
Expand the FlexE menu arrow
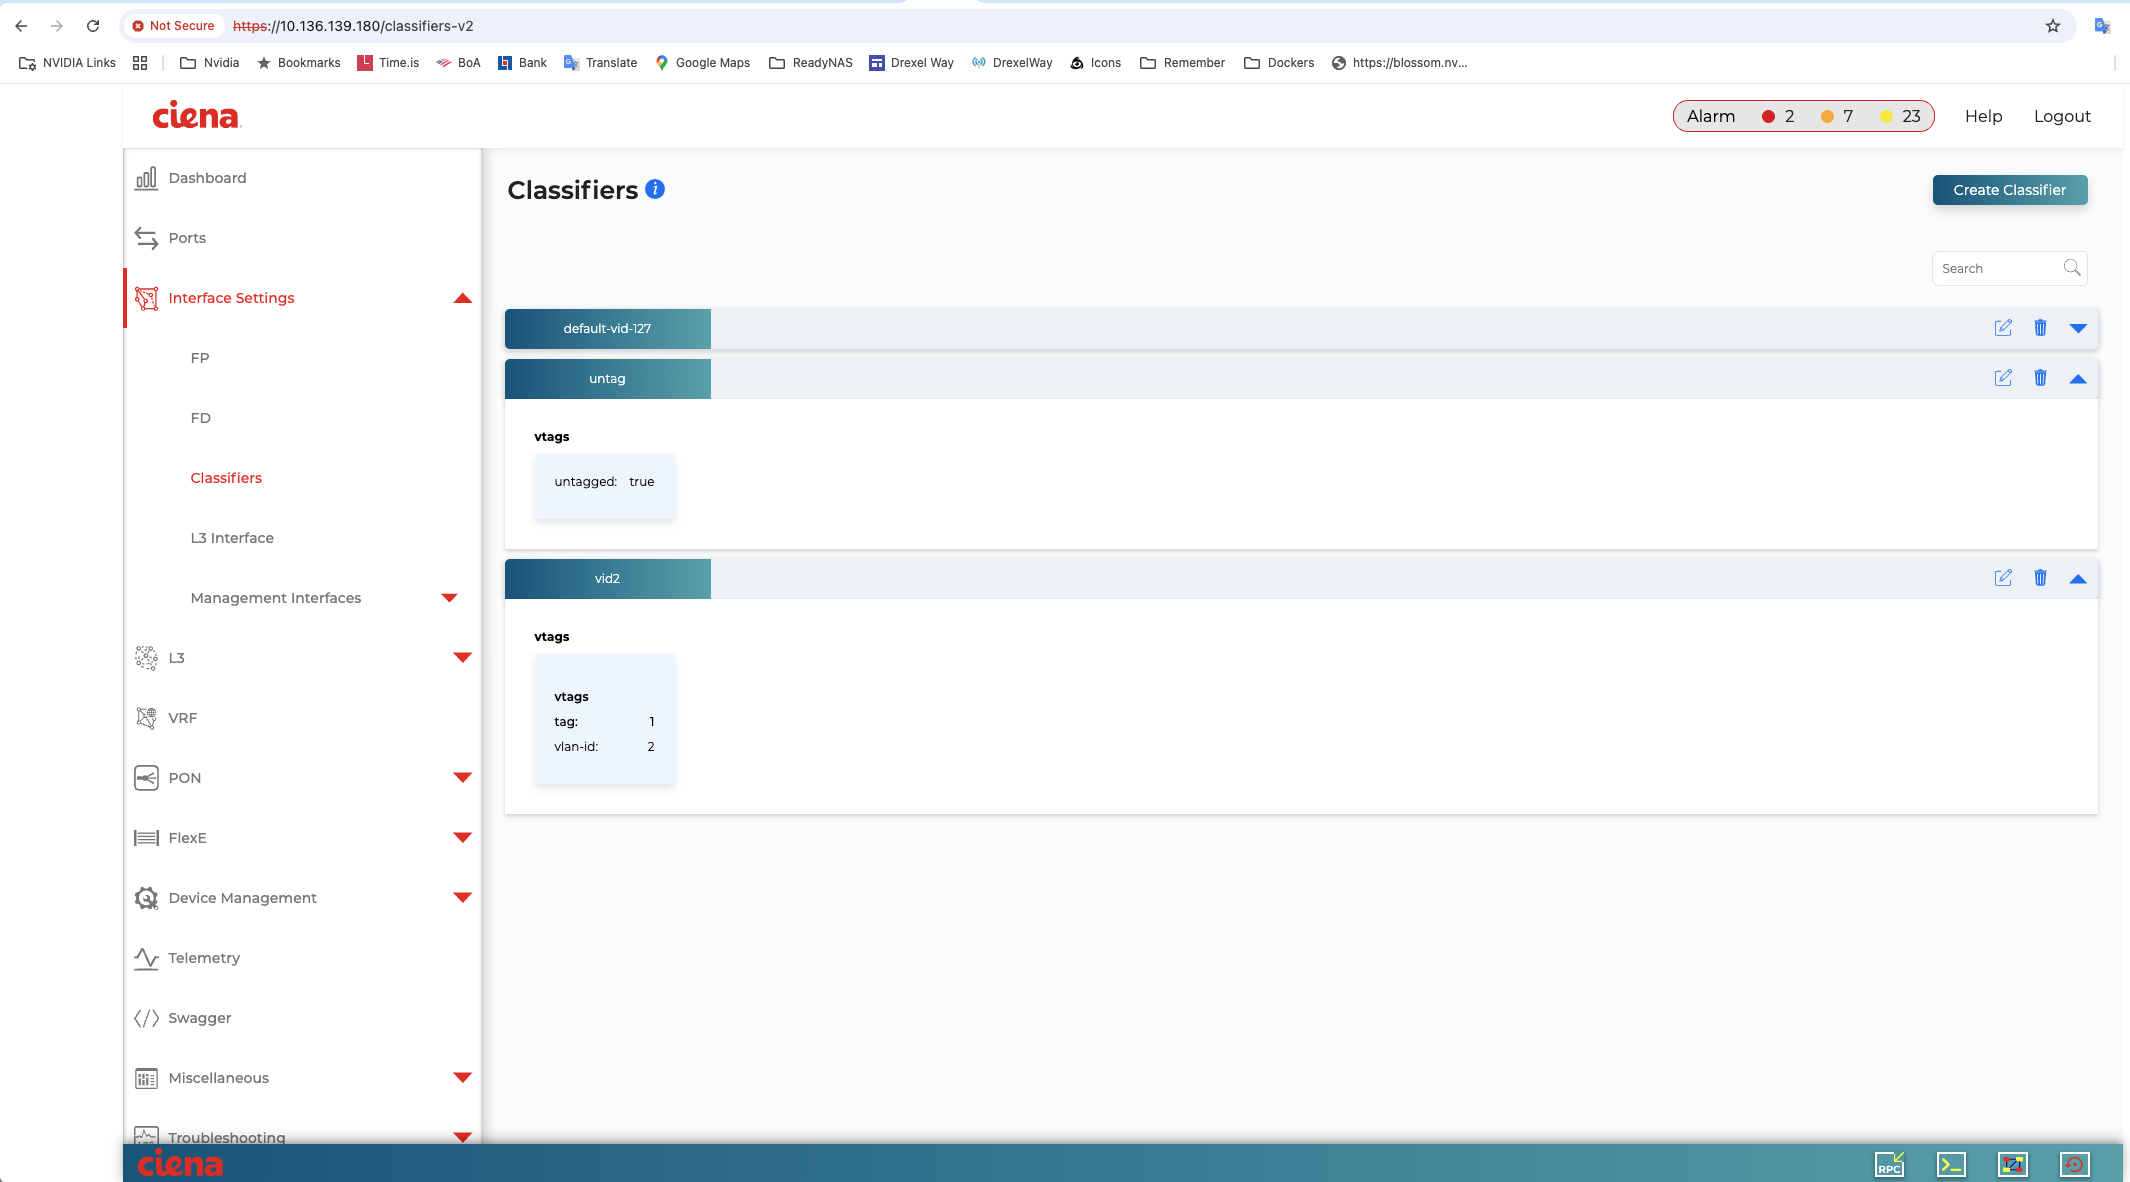(462, 838)
